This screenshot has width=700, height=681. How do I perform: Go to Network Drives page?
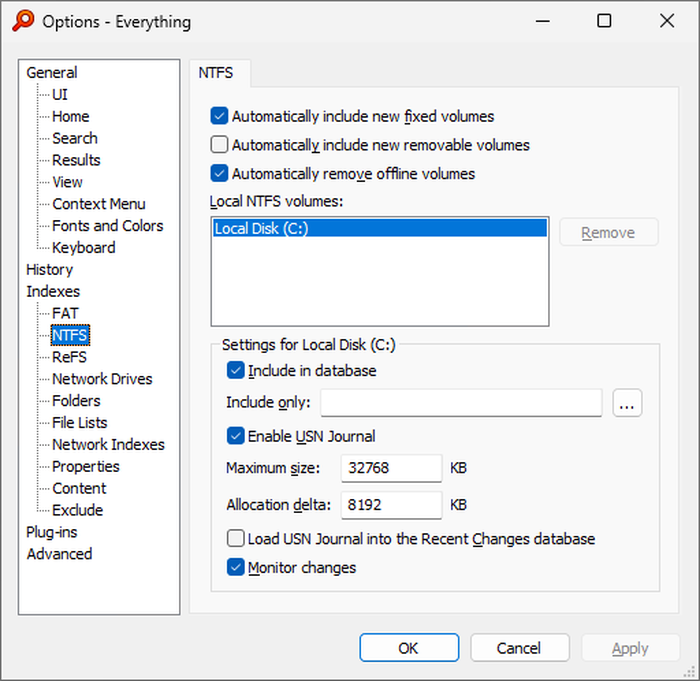coord(102,379)
